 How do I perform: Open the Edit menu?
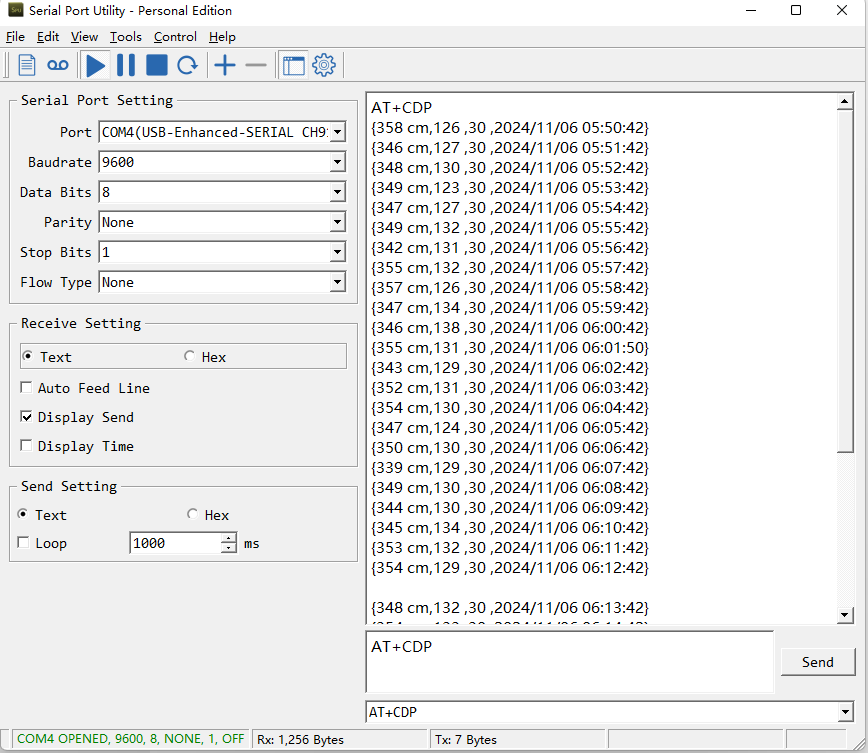click(x=48, y=37)
